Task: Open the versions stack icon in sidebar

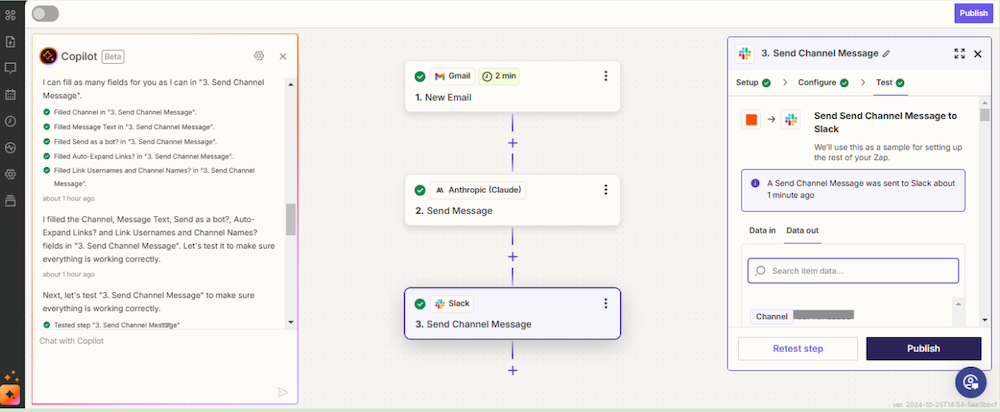Action: (10, 200)
